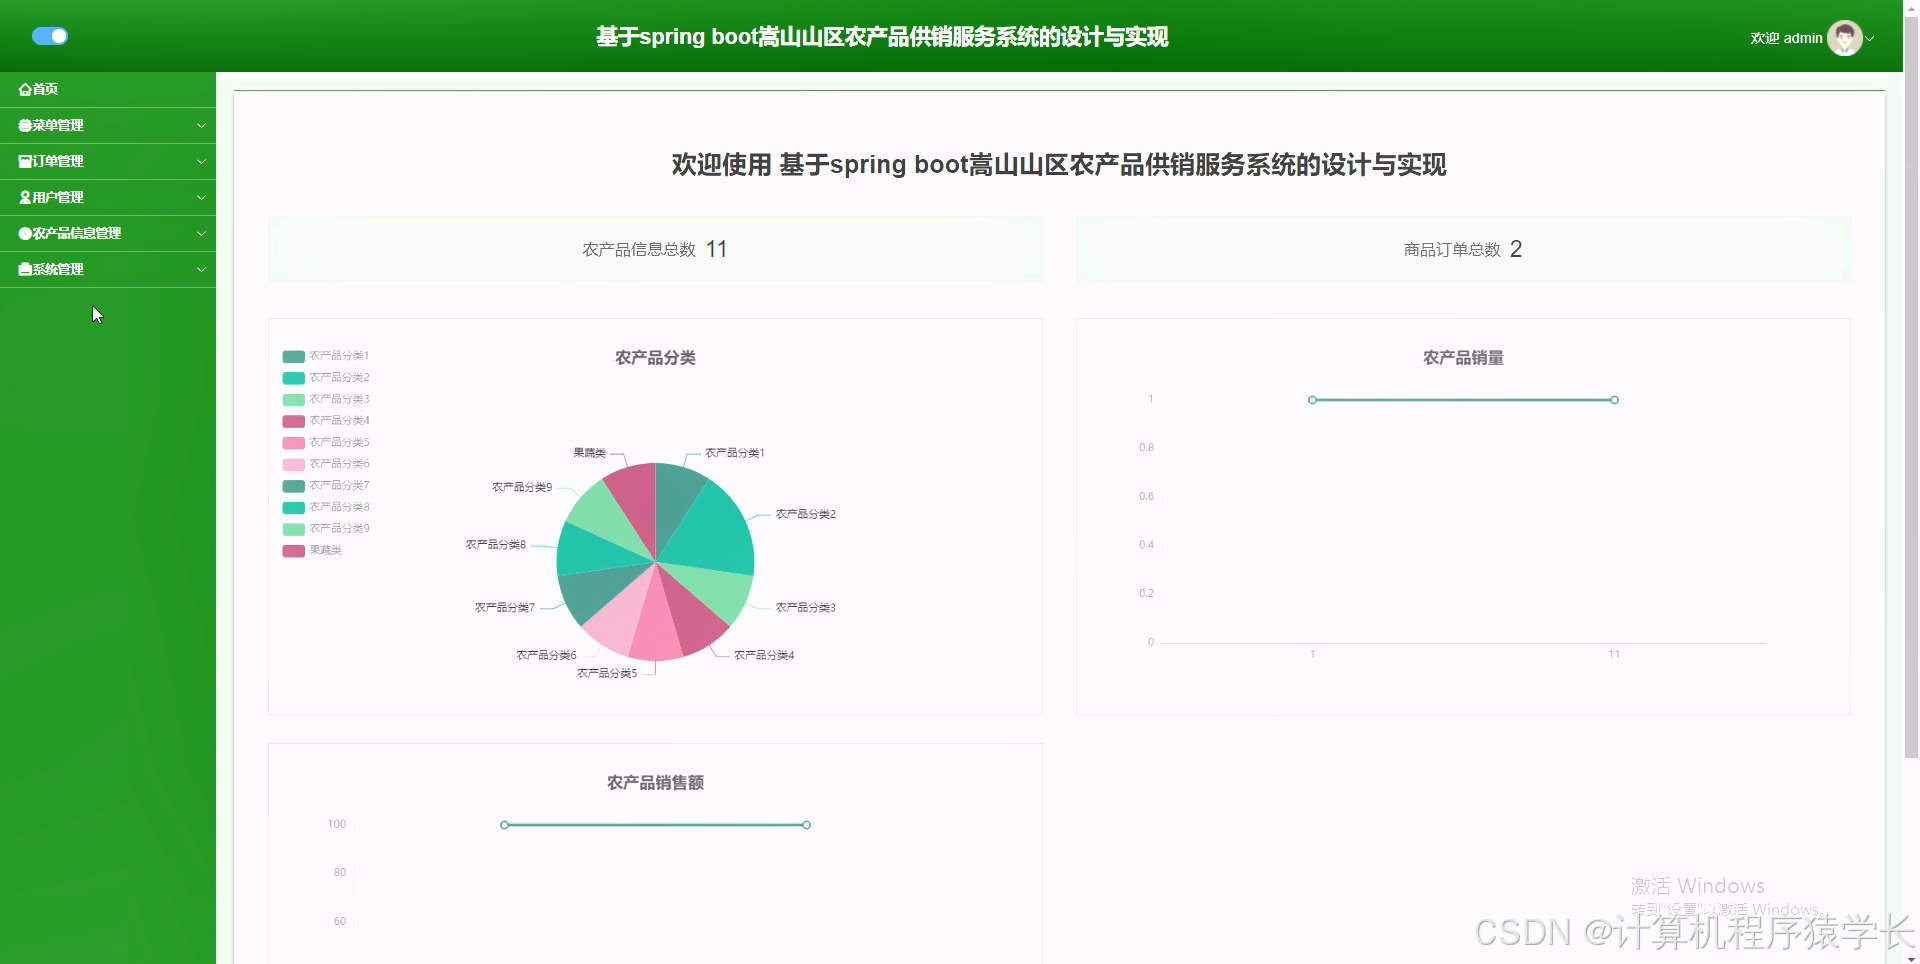Viewport: 1920px width, 964px height.
Task: Click the header system title text
Action: click(x=882, y=37)
